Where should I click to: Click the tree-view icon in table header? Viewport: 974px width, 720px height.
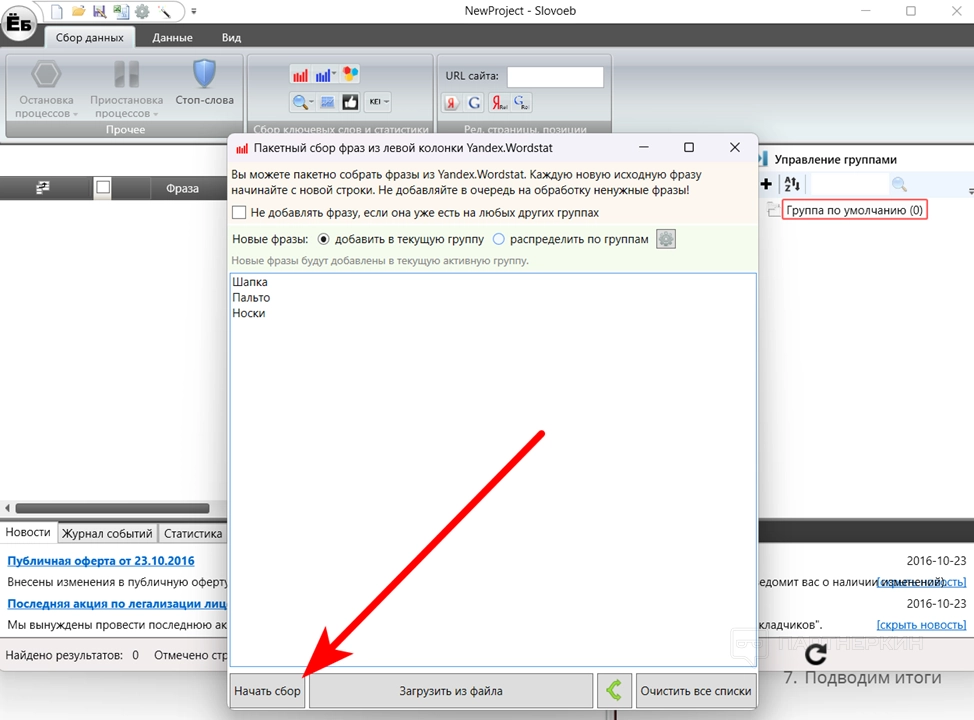42,188
